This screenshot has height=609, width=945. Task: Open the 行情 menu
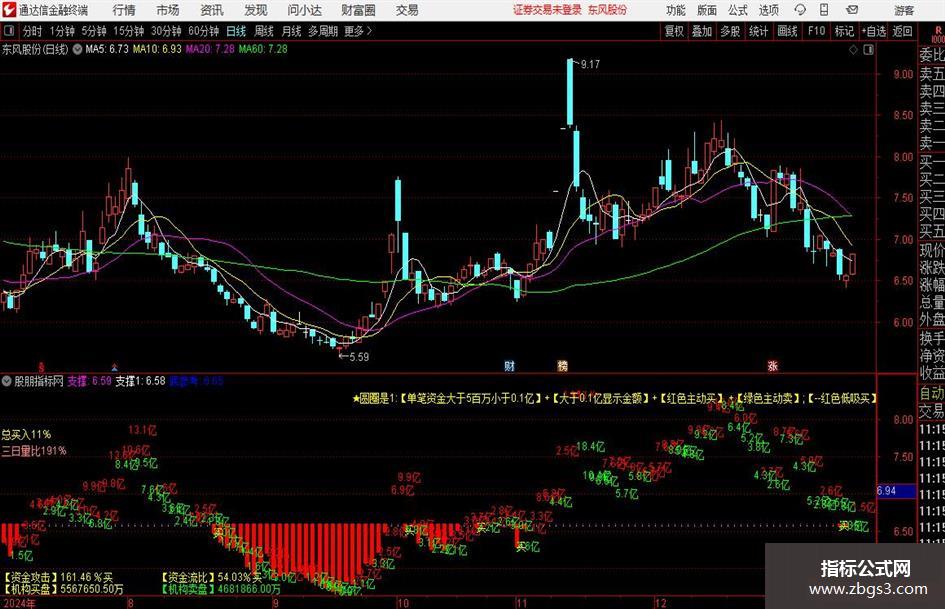click(x=124, y=10)
